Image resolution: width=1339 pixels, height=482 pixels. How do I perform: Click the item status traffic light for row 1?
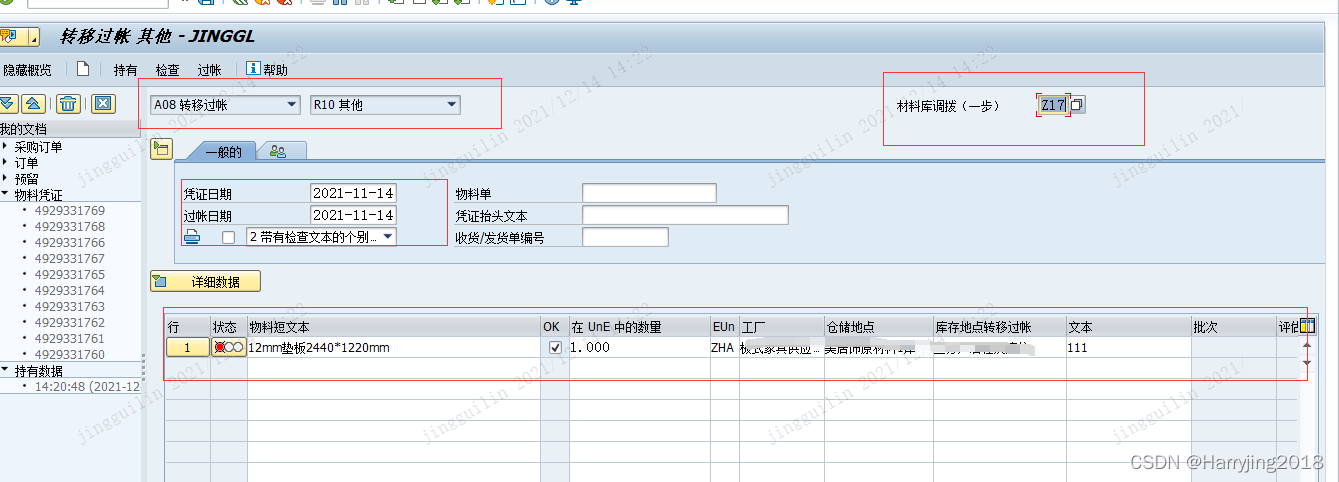228,347
